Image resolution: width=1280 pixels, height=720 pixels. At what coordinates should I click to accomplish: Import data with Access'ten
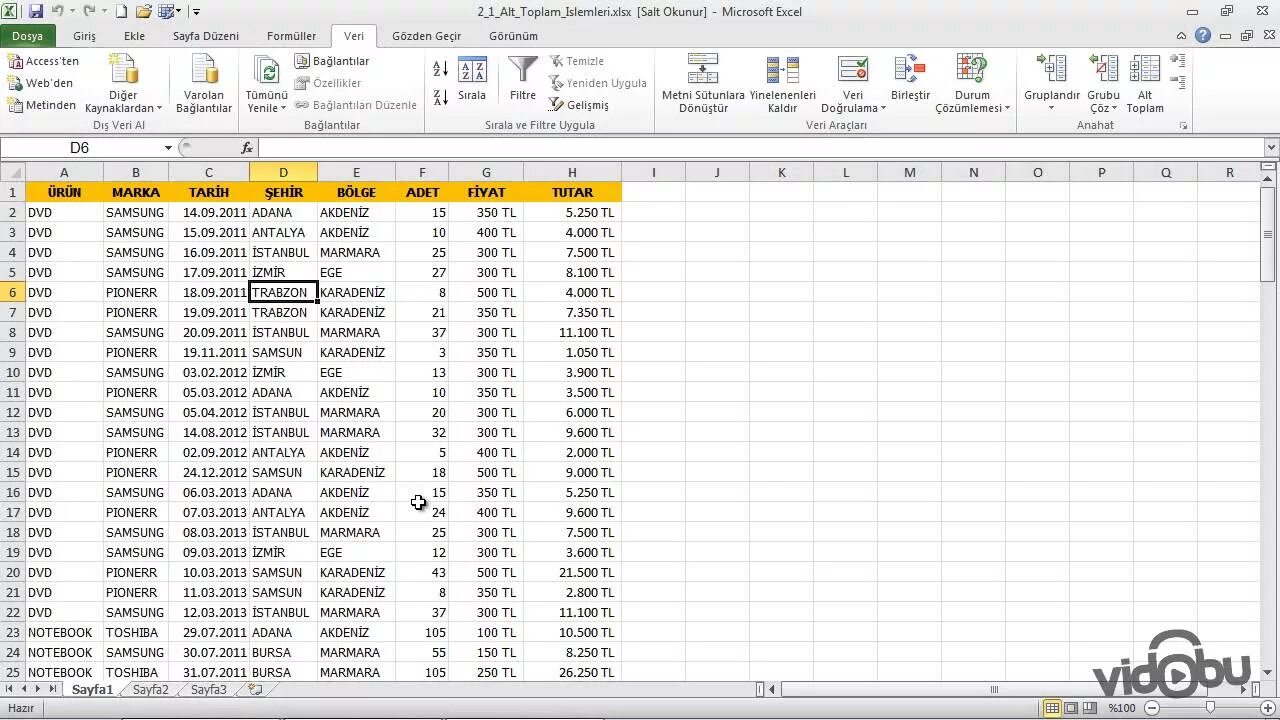tap(43, 61)
